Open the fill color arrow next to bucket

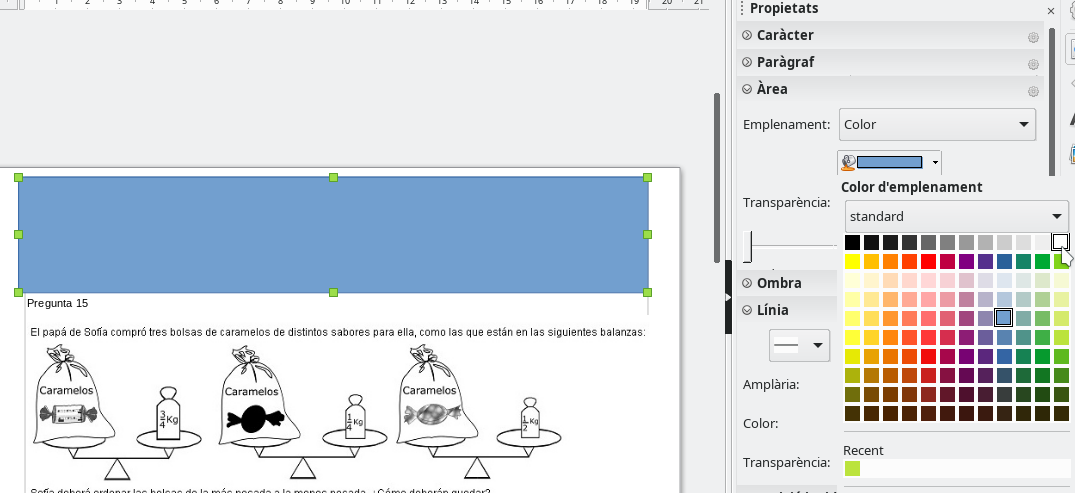(934, 163)
